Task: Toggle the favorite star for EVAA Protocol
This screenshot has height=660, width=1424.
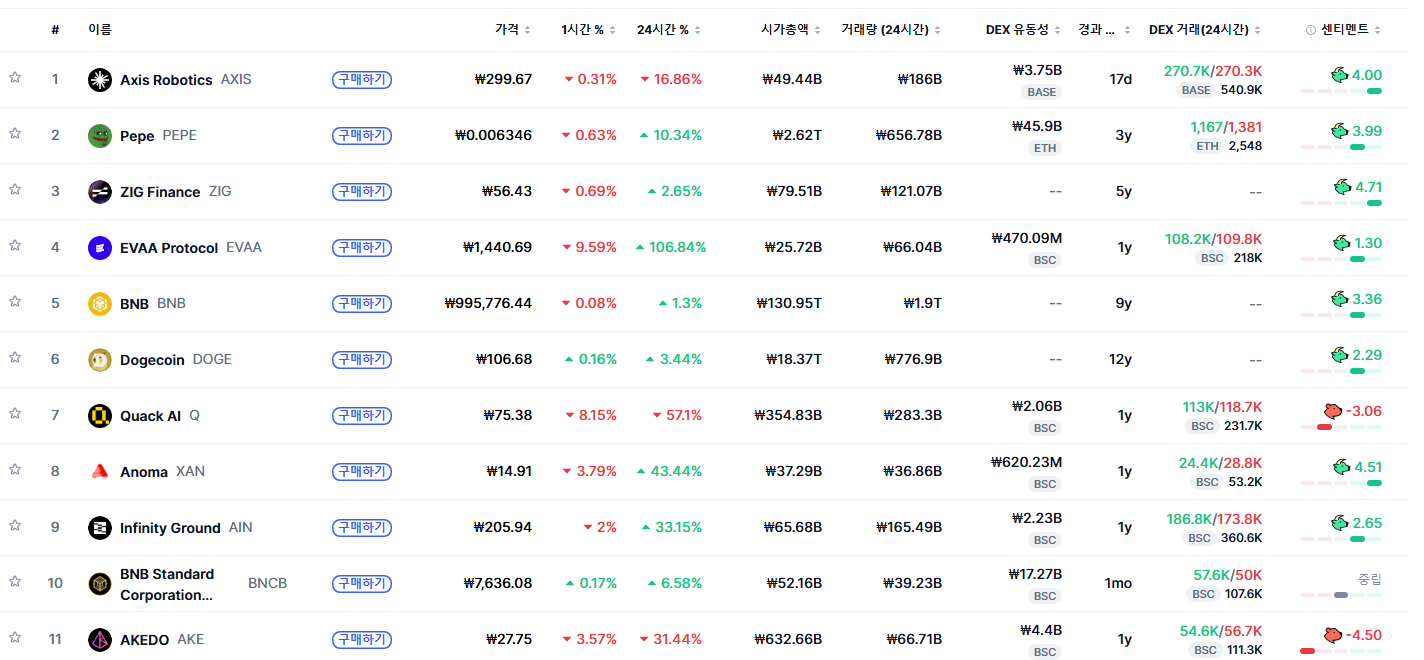Action: pos(15,246)
